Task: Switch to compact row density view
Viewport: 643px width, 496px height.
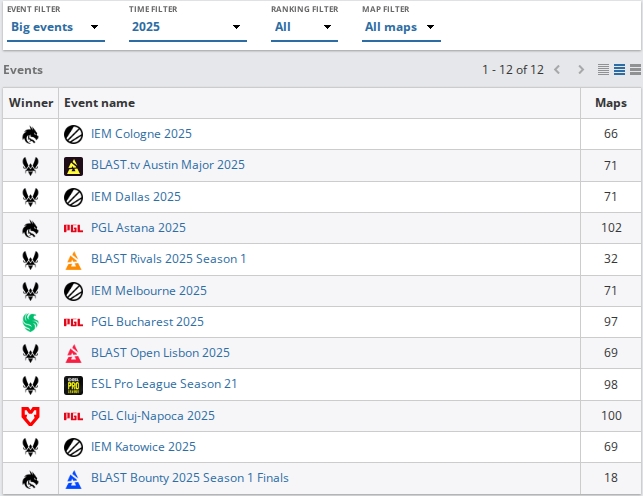Action: [x=603, y=70]
